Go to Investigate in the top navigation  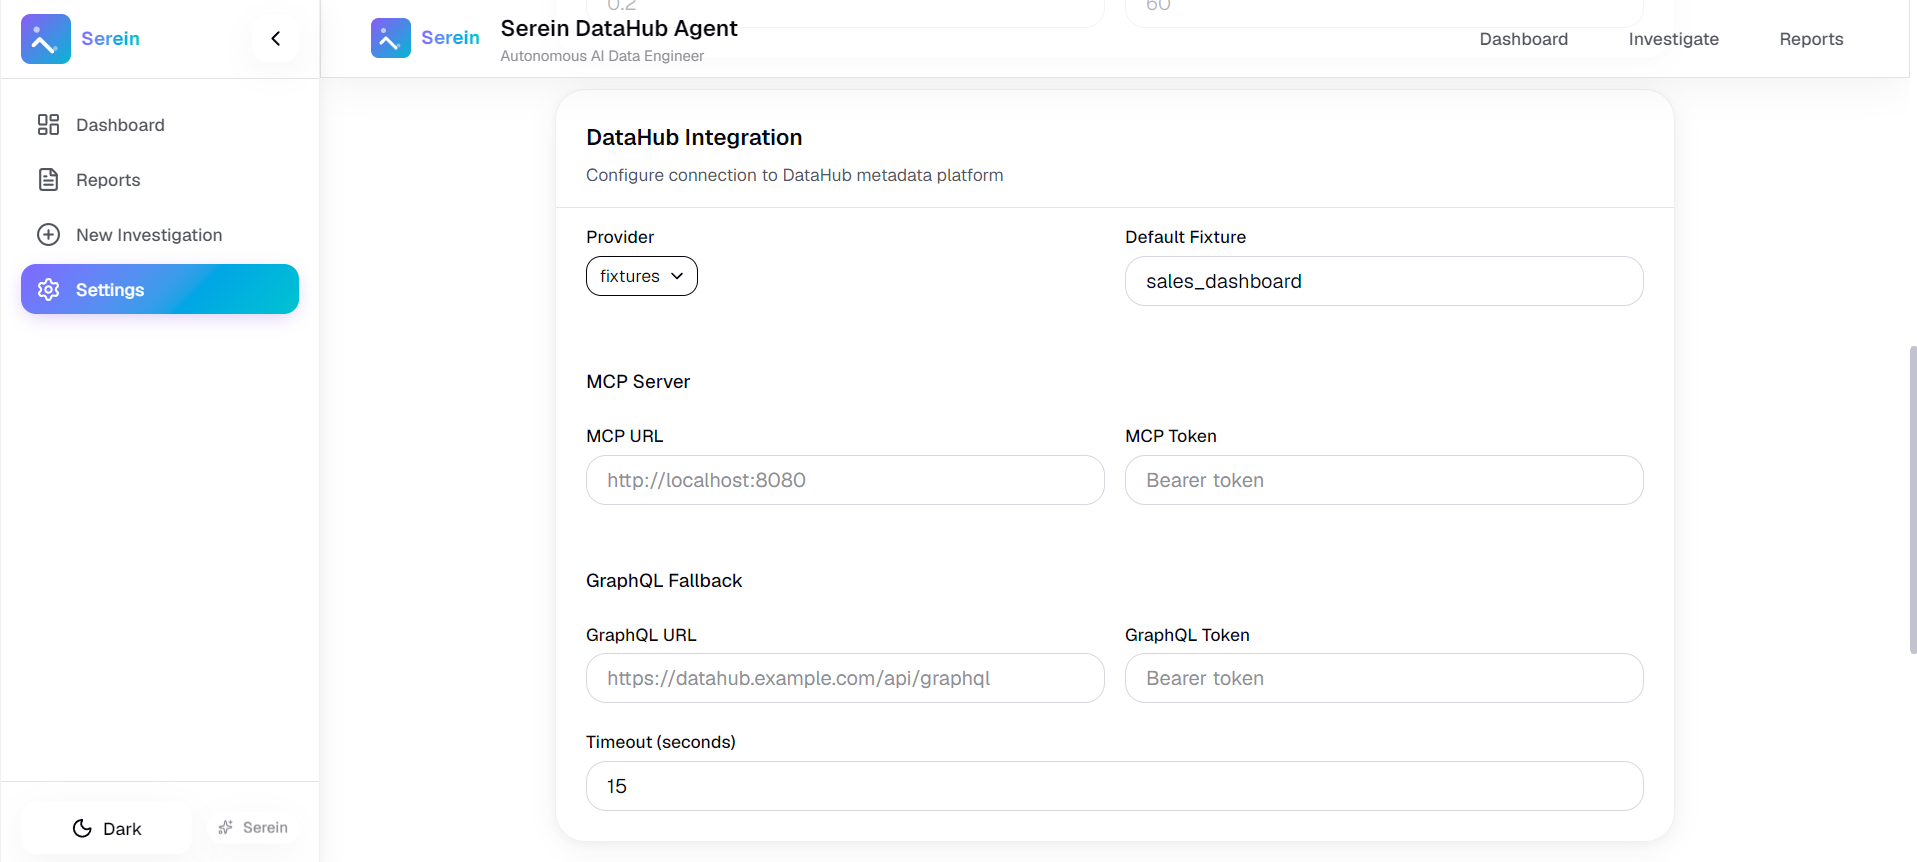1674,39
